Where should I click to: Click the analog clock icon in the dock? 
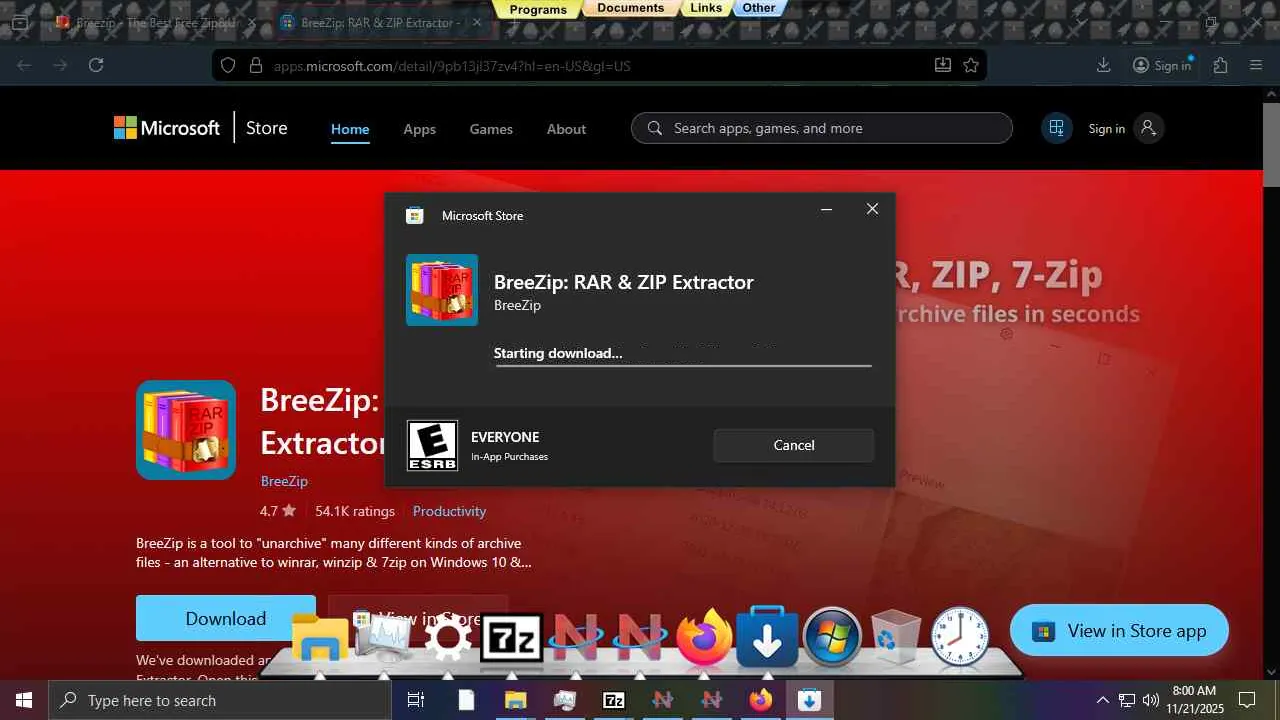click(960, 637)
